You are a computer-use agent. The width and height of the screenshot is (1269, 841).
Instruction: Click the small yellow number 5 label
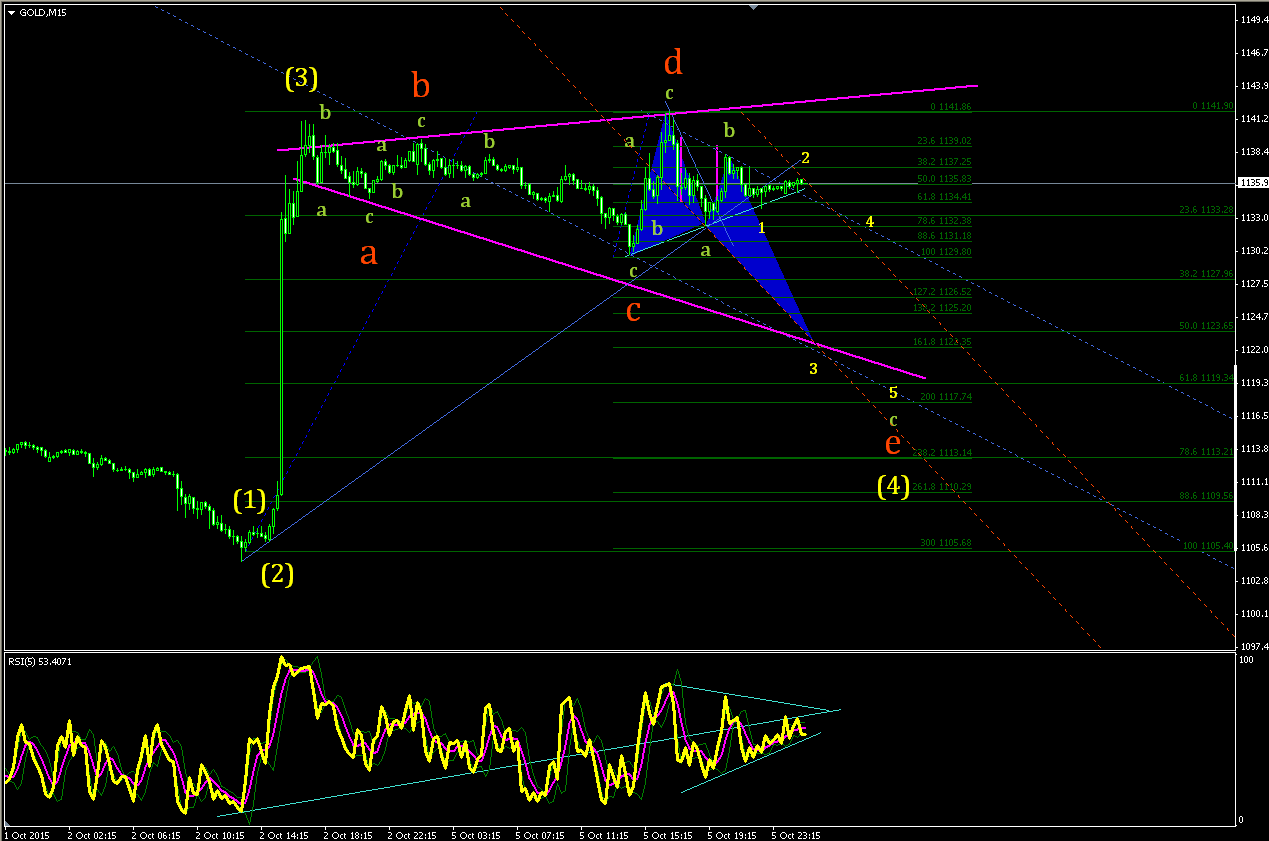tap(893, 392)
